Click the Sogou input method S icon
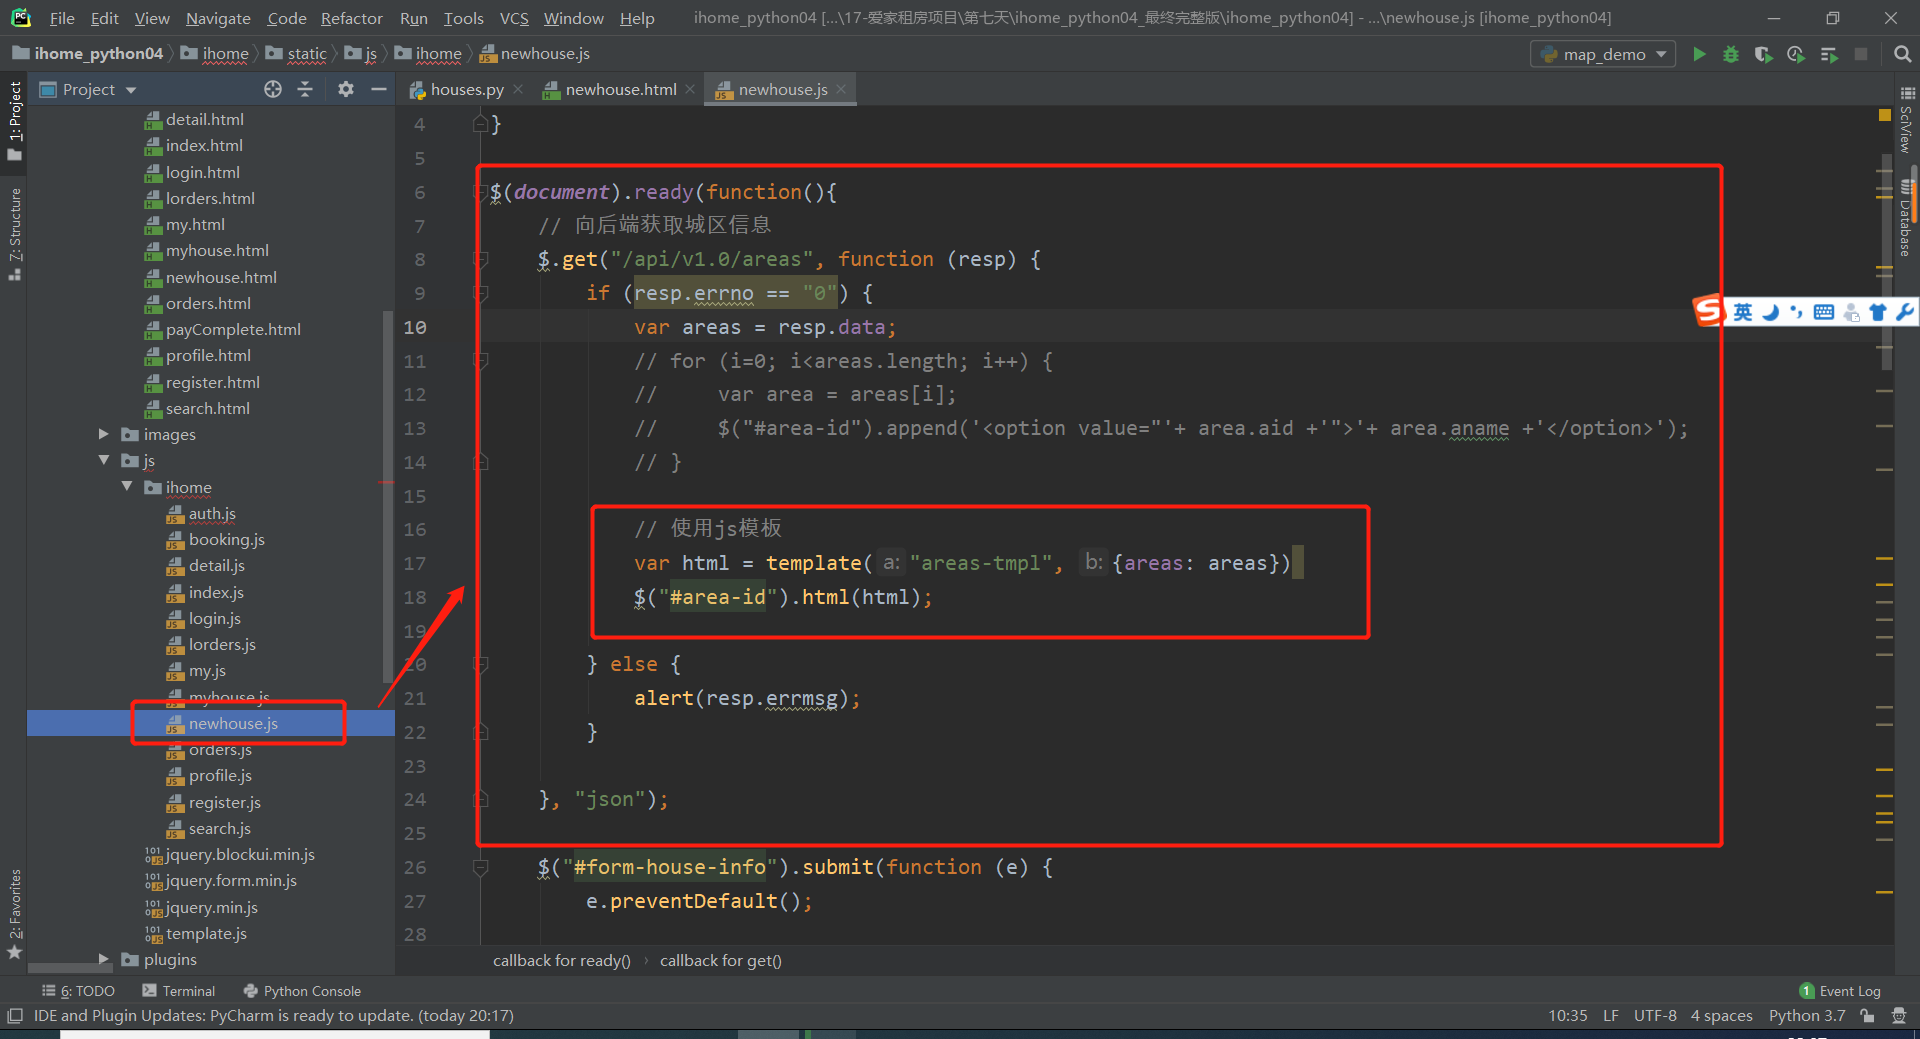Viewport: 1920px width, 1039px height. point(1708,311)
